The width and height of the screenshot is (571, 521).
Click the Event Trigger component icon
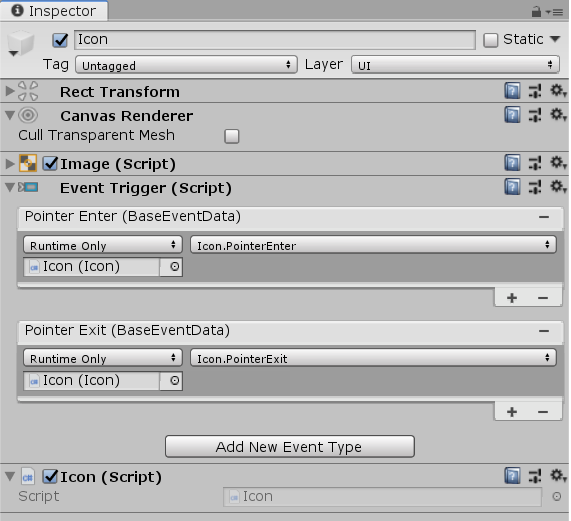coord(28,188)
